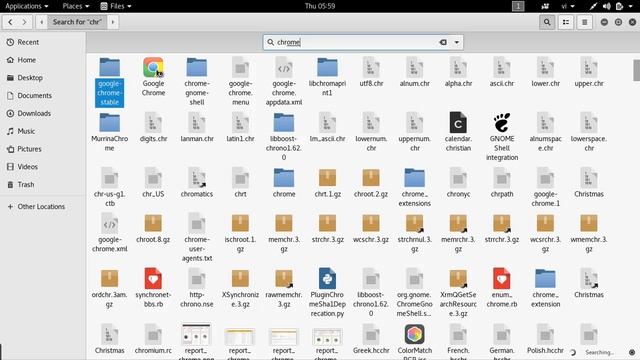Select the google-chrome-stable folder

coord(109,68)
